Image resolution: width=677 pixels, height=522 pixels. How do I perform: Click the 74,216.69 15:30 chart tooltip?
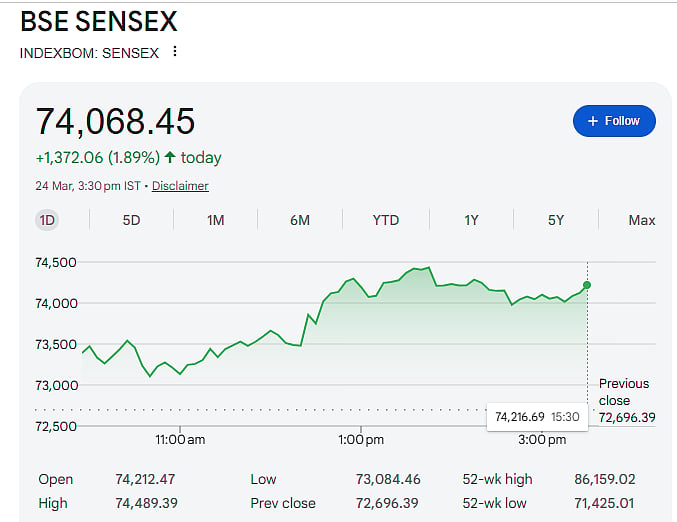[x=537, y=417]
